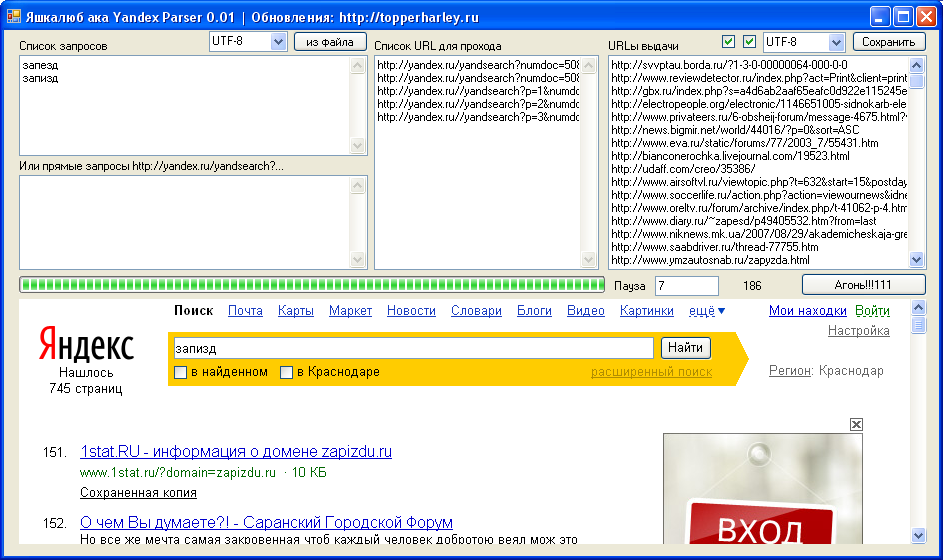Select query "запизд" in query list
The image size is (943, 560).
(40, 78)
